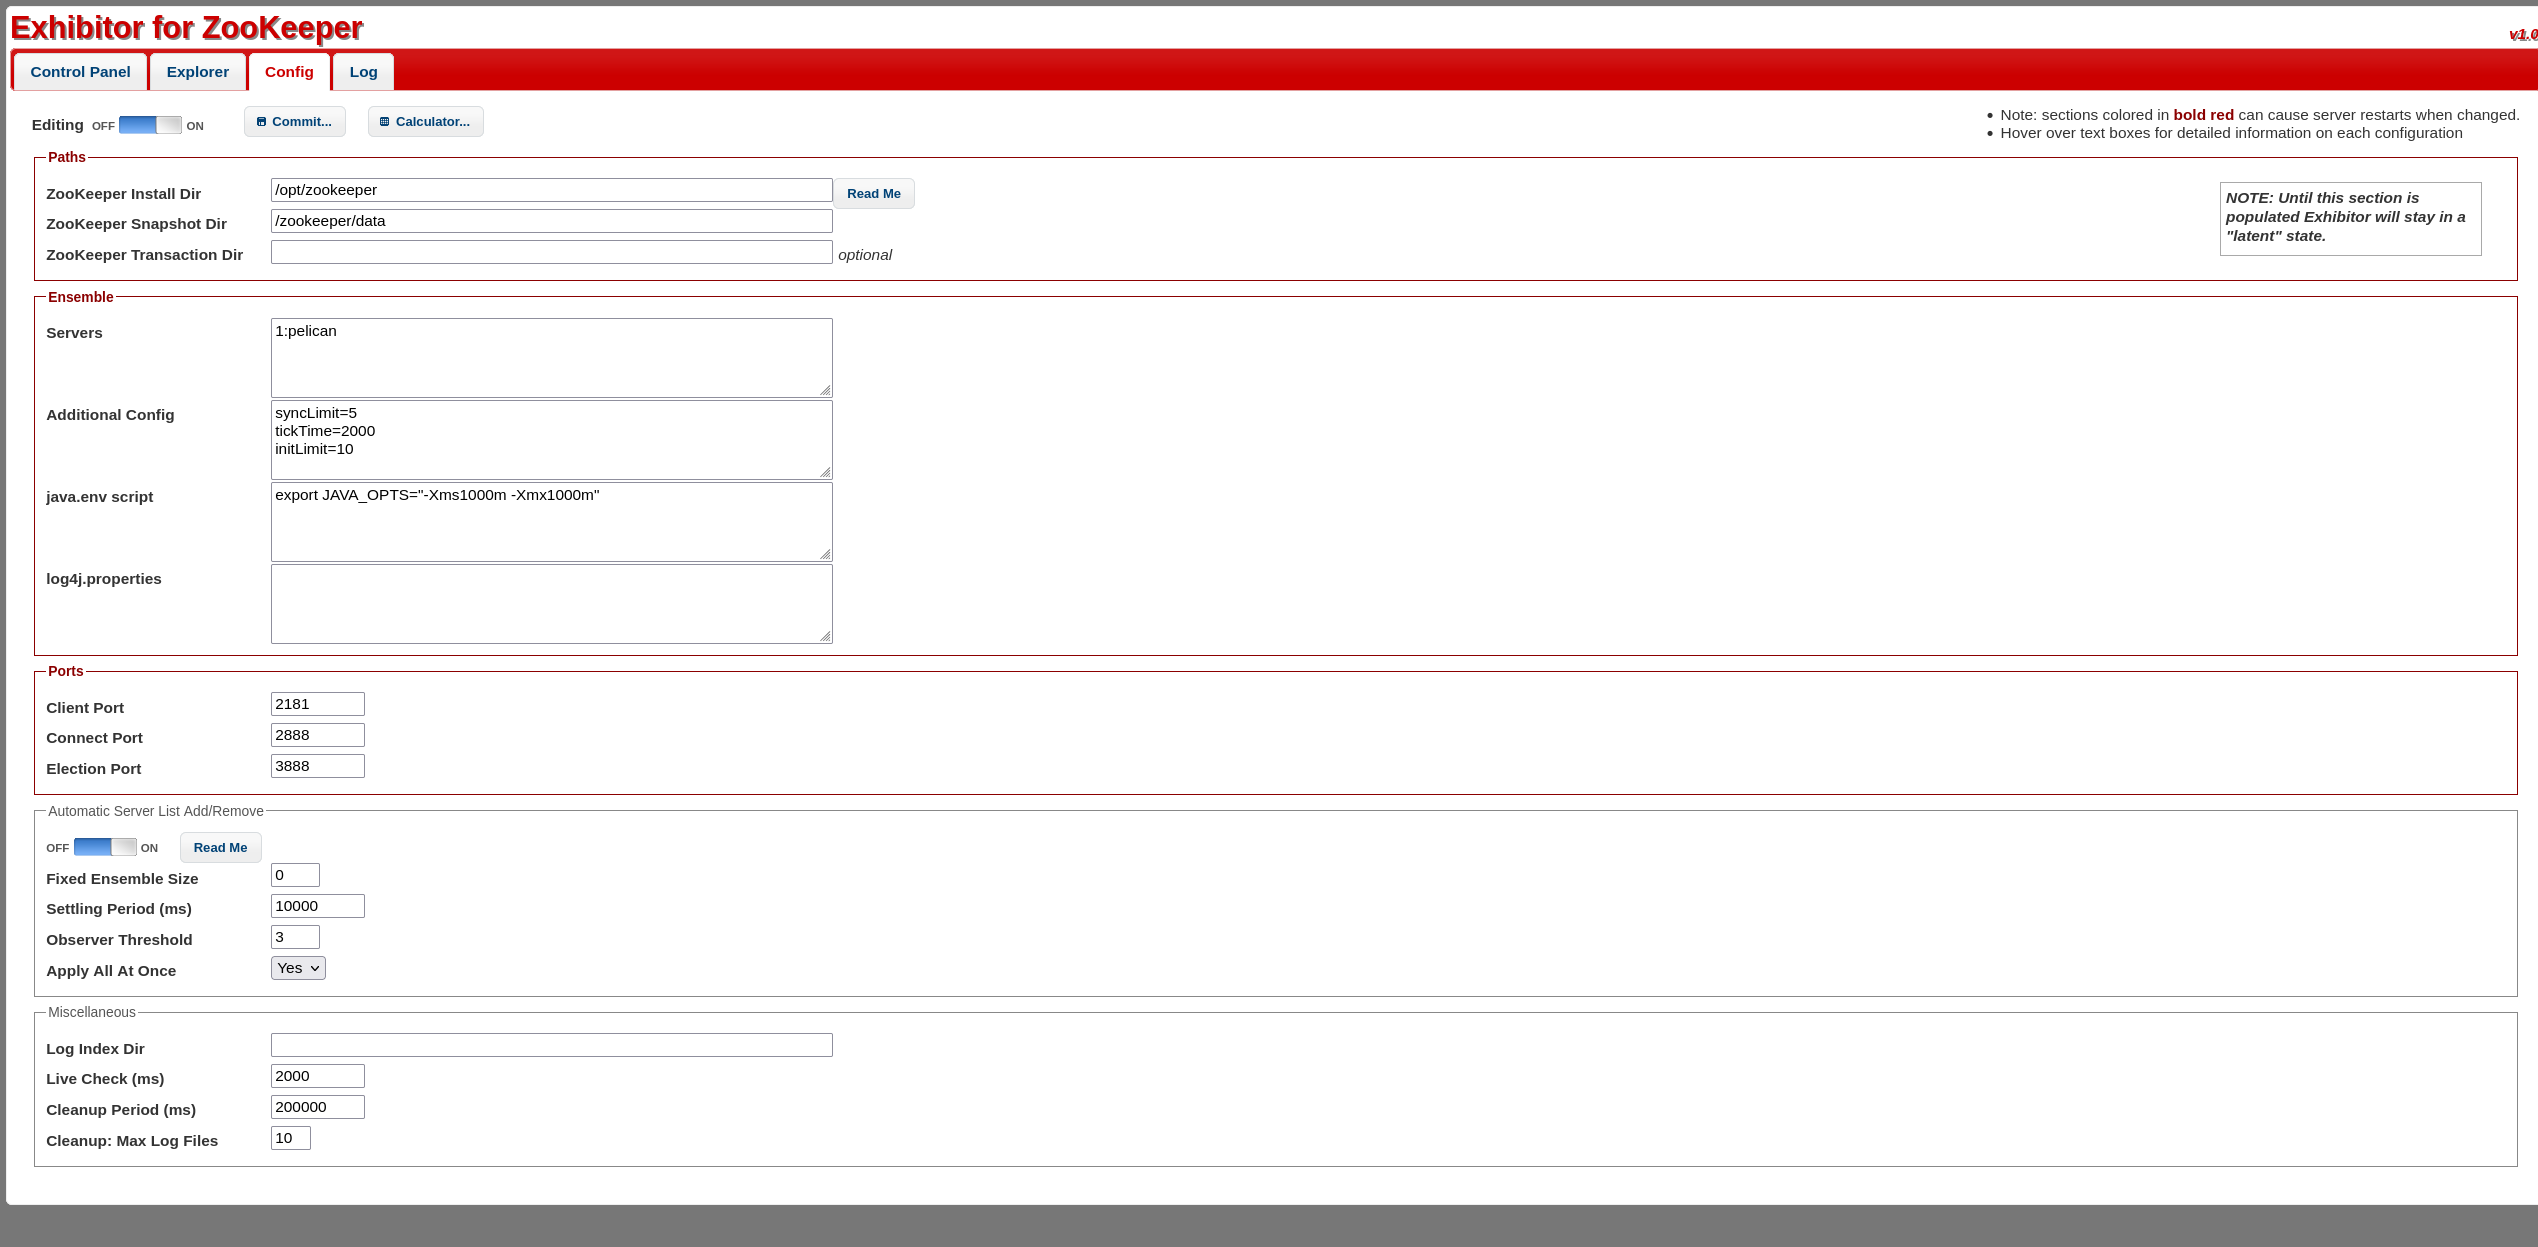Click Read Me next to Install Dir
Screen dimensions: 2538x1247
(x=874, y=194)
